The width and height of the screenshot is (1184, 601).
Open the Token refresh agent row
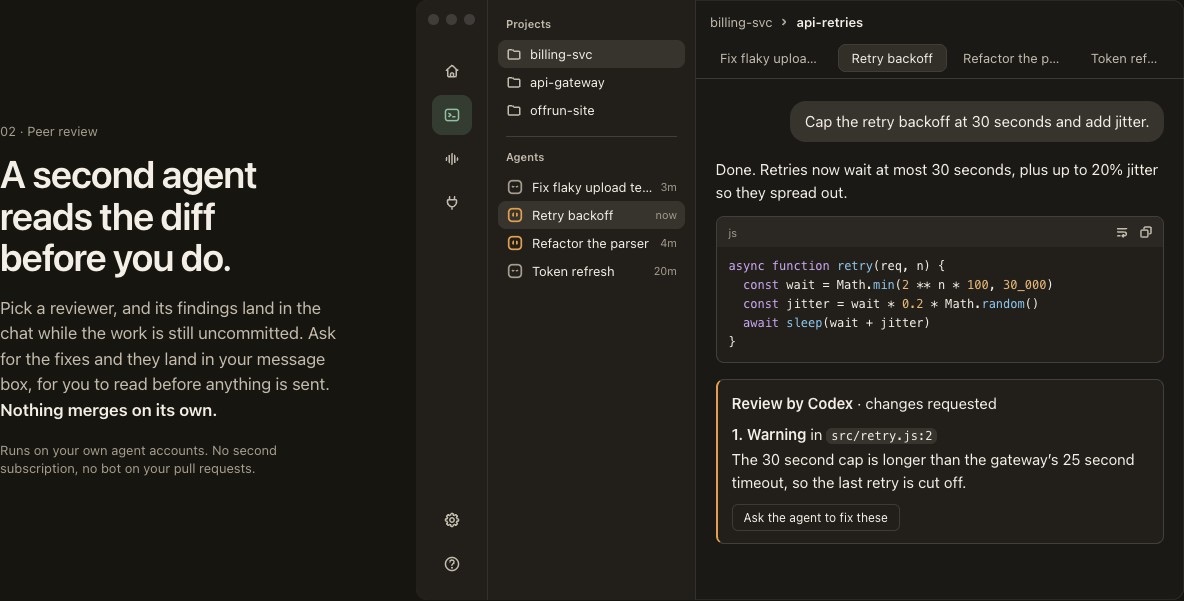point(591,271)
